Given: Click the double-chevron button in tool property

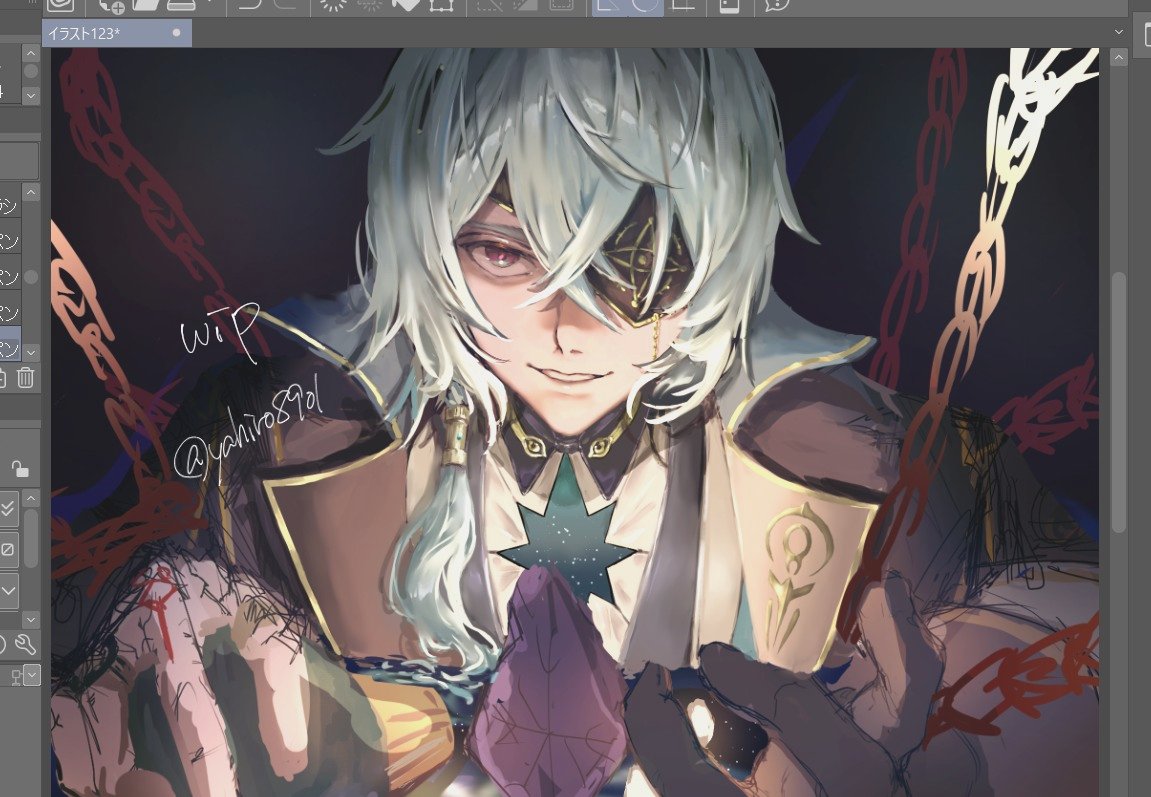Looking at the screenshot, I should point(8,508).
